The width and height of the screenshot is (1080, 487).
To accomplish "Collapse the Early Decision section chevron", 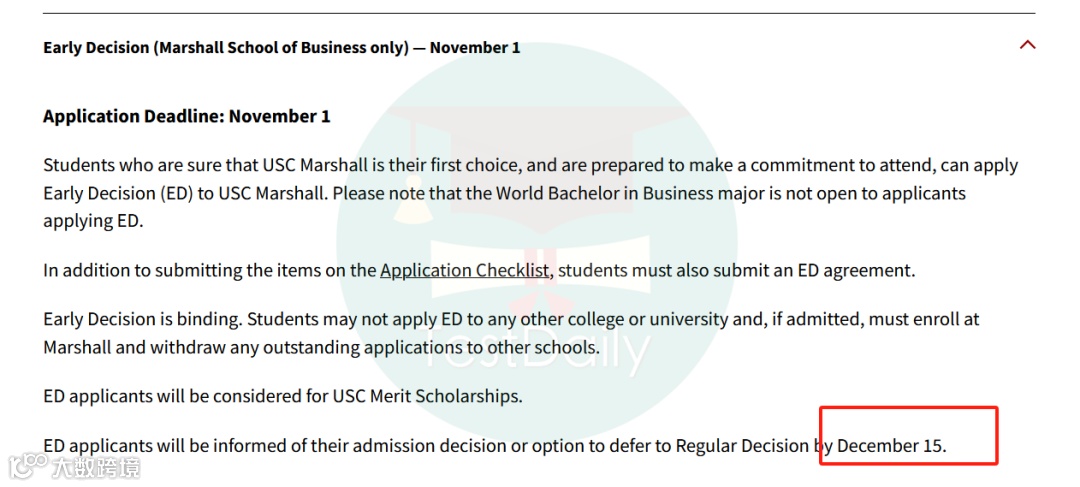I will [1027, 45].
